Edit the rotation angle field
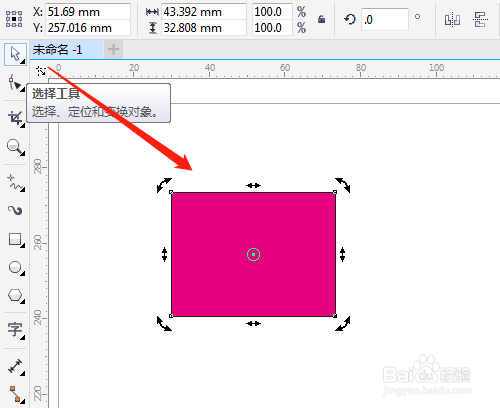This screenshot has width=500, height=408. (385, 20)
